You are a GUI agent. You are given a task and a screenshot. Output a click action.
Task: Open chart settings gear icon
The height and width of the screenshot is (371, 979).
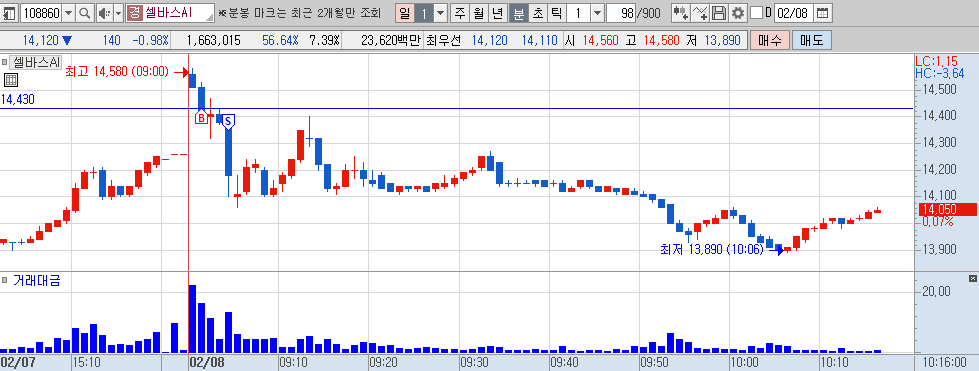pos(738,12)
